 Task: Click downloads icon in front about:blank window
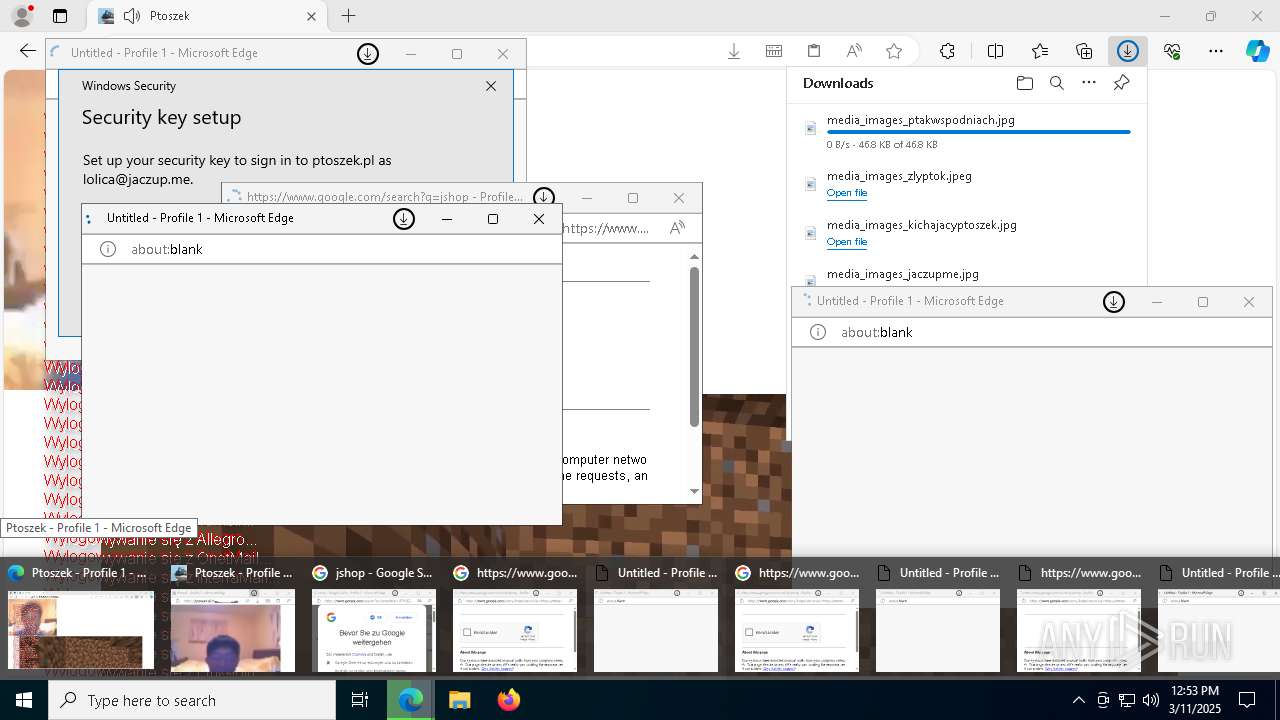point(404,218)
